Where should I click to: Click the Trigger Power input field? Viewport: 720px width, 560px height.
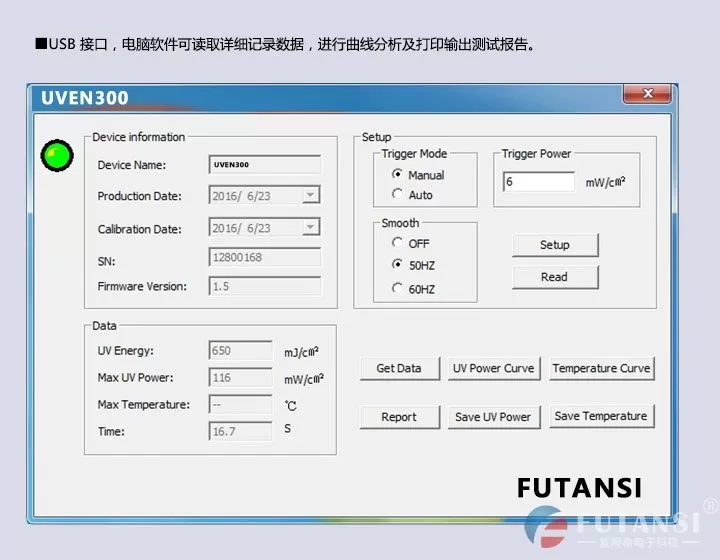coord(538,182)
